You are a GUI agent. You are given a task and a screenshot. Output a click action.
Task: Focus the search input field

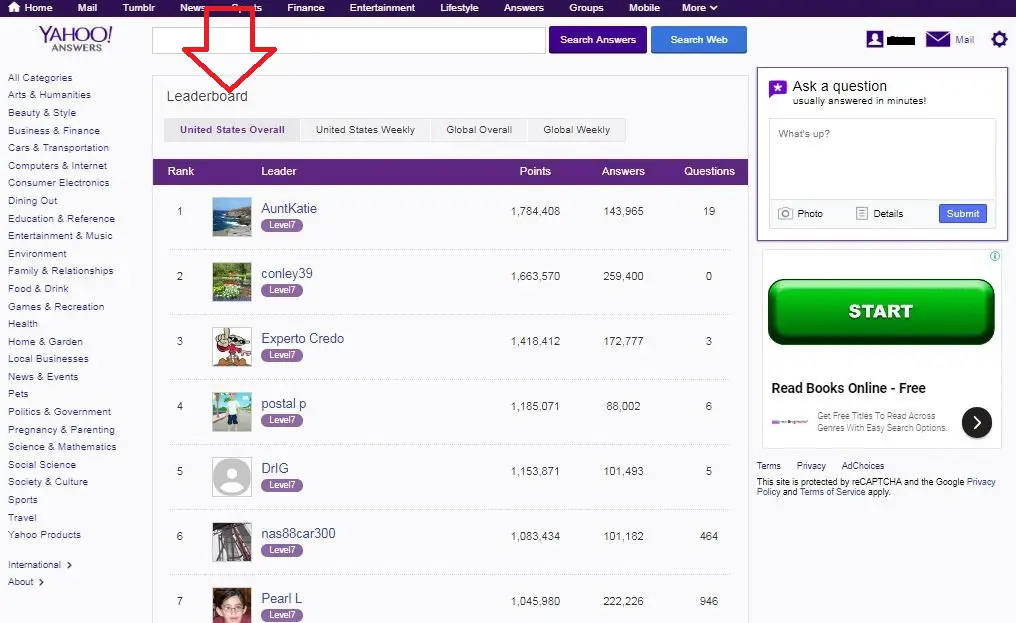tap(349, 40)
